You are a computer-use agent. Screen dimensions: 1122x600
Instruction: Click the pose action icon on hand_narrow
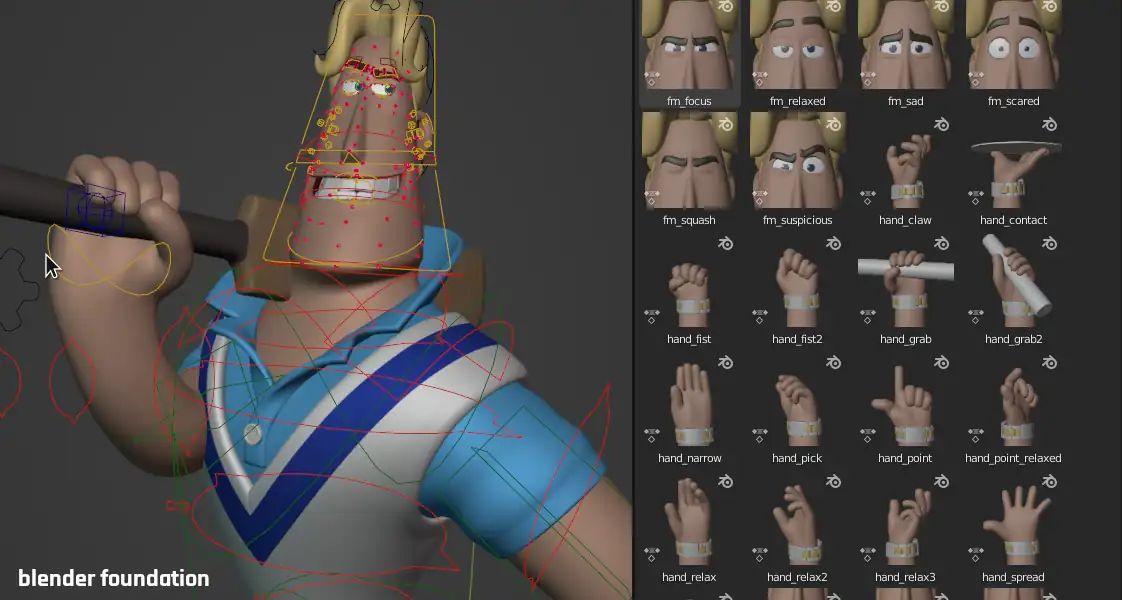651,435
